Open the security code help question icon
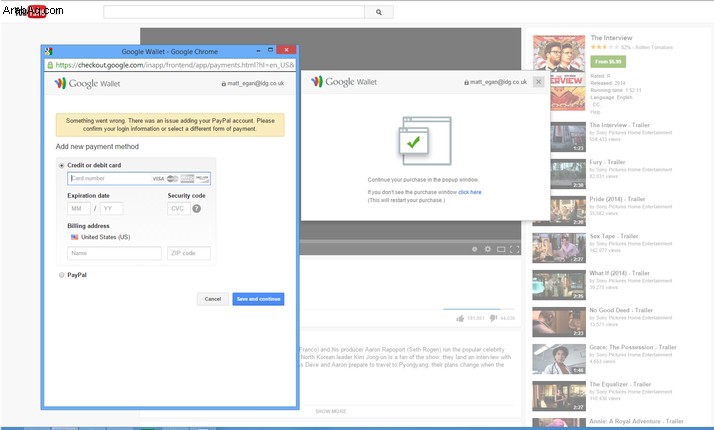The width and height of the screenshot is (714, 430). (x=196, y=209)
